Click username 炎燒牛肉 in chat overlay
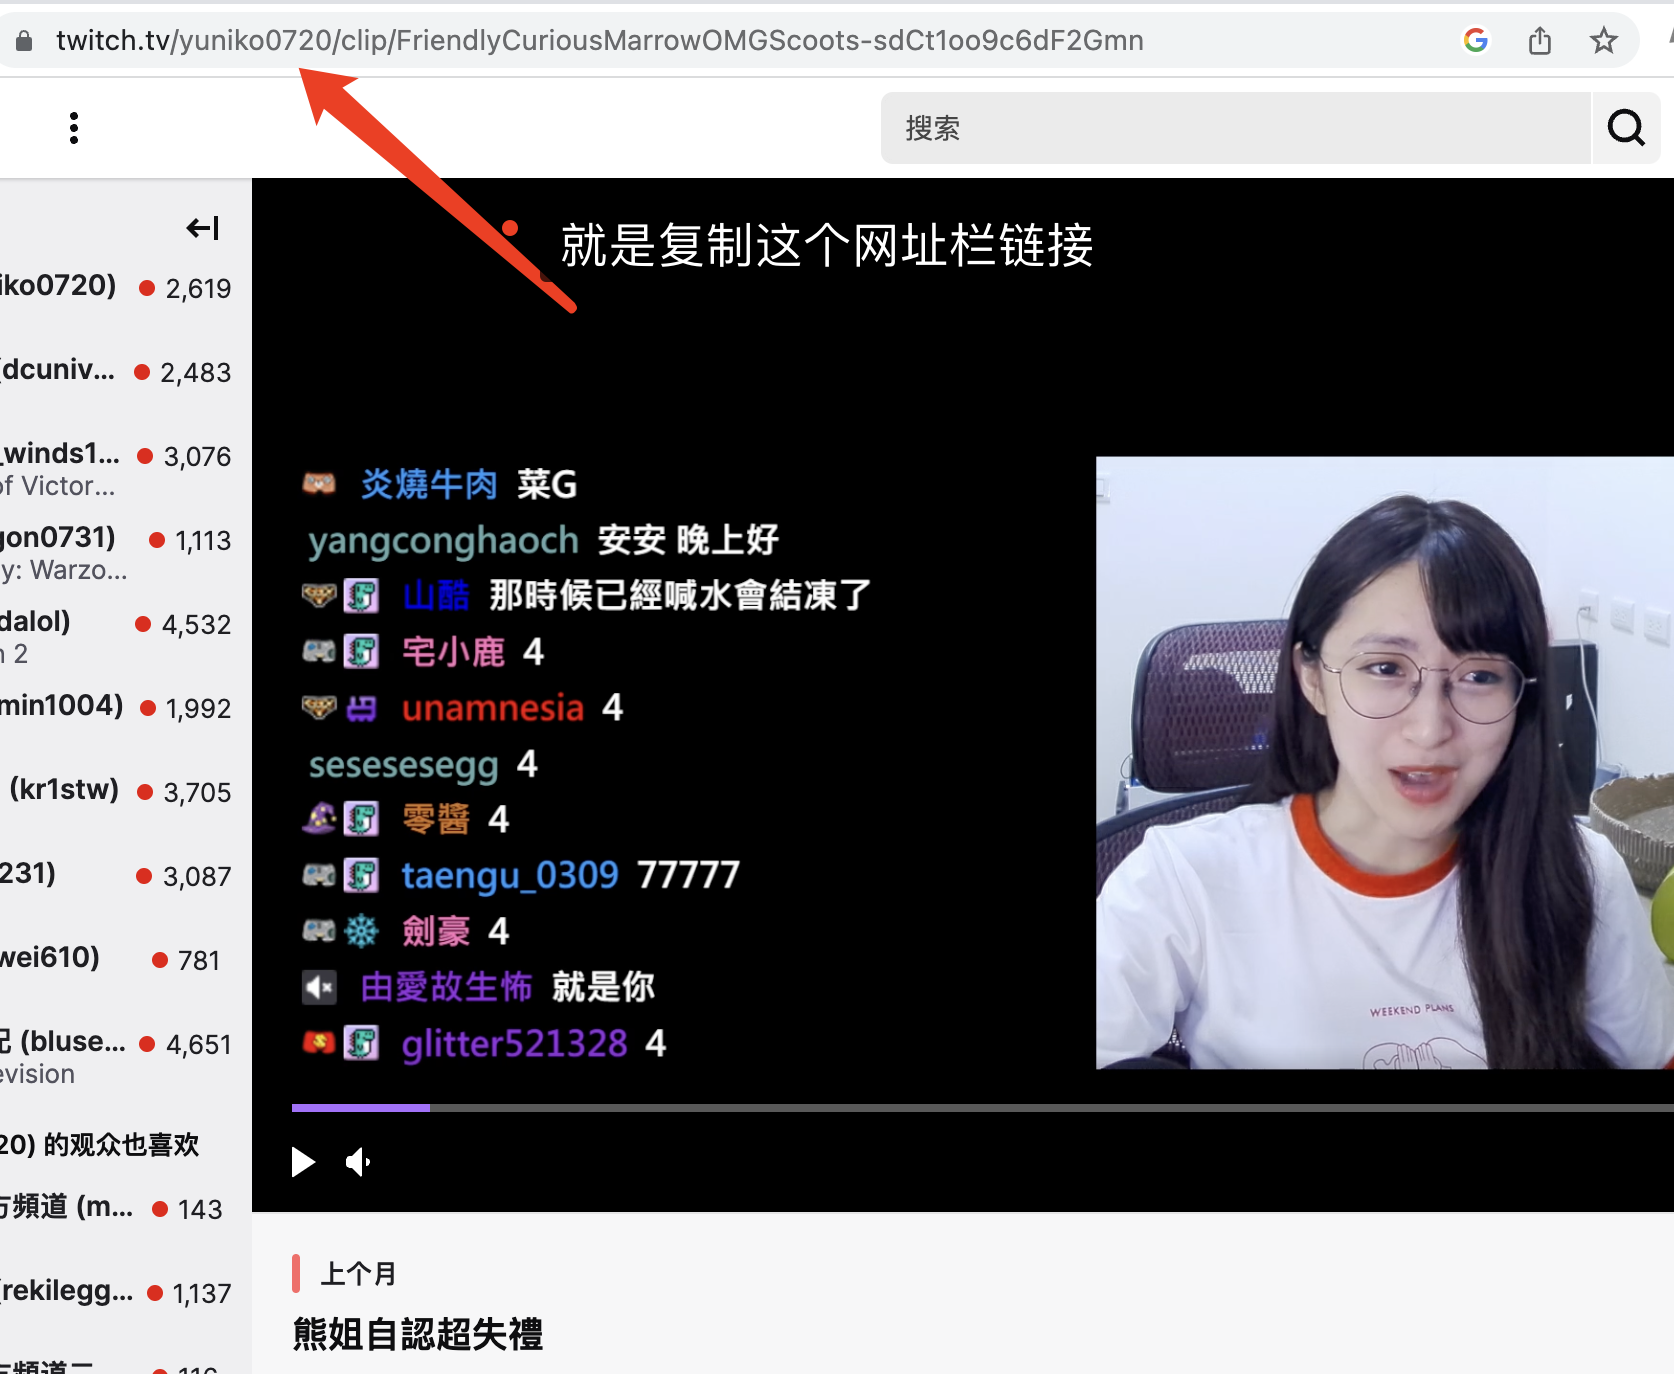Viewport: 1674px width, 1374px height. [x=429, y=484]
